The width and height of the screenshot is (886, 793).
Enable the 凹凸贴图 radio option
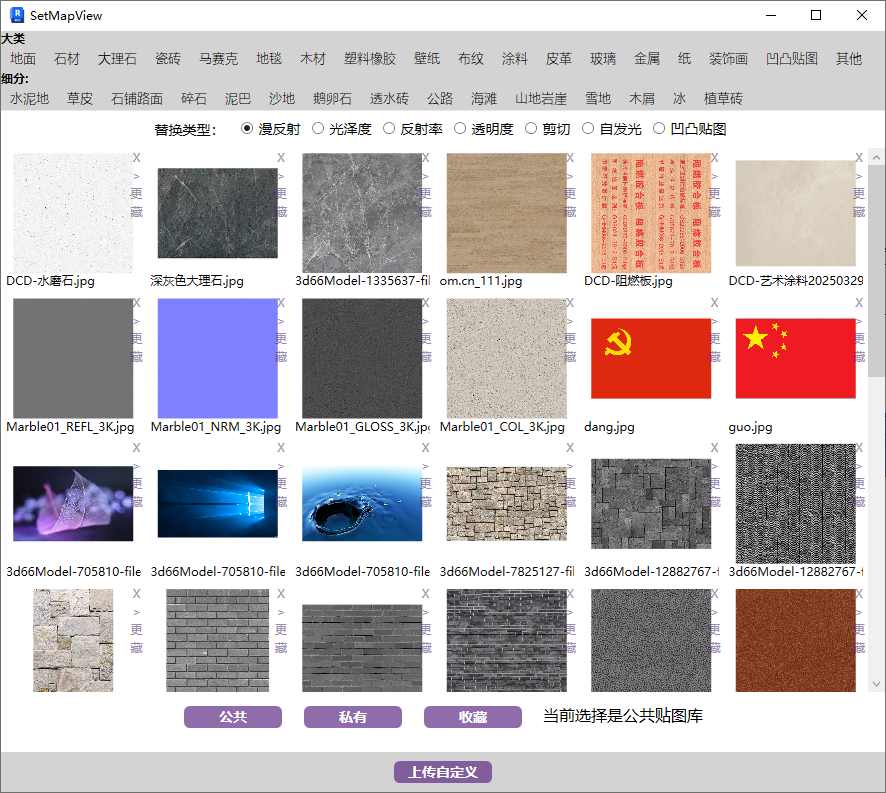(x=659, y=129)
